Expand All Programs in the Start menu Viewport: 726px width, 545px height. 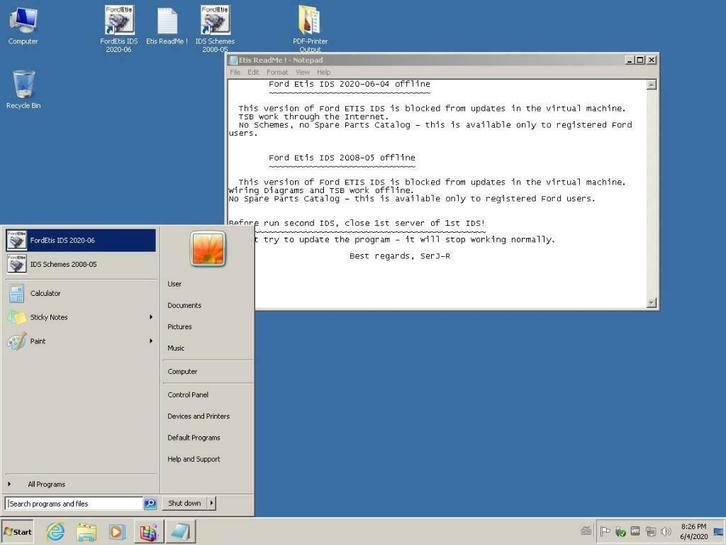(47, 484)
